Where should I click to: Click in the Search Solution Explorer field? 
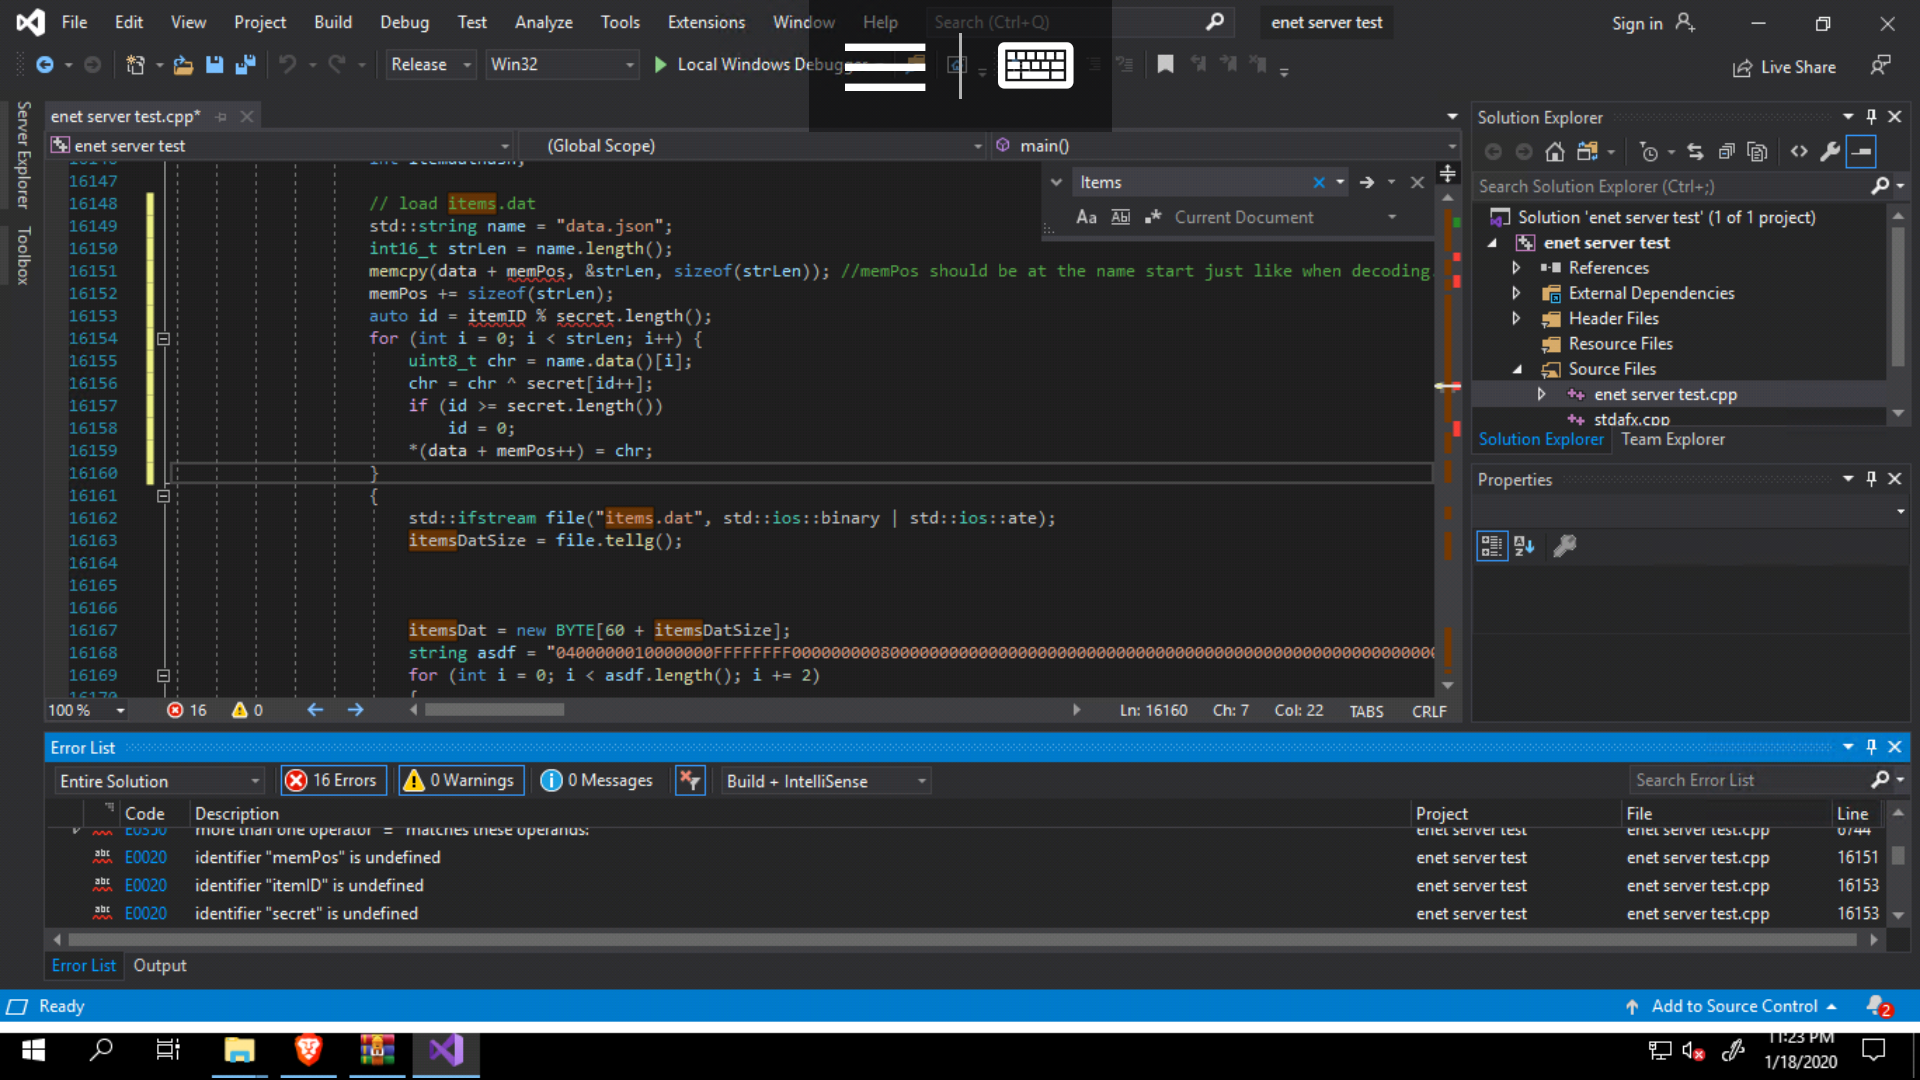1672,186
